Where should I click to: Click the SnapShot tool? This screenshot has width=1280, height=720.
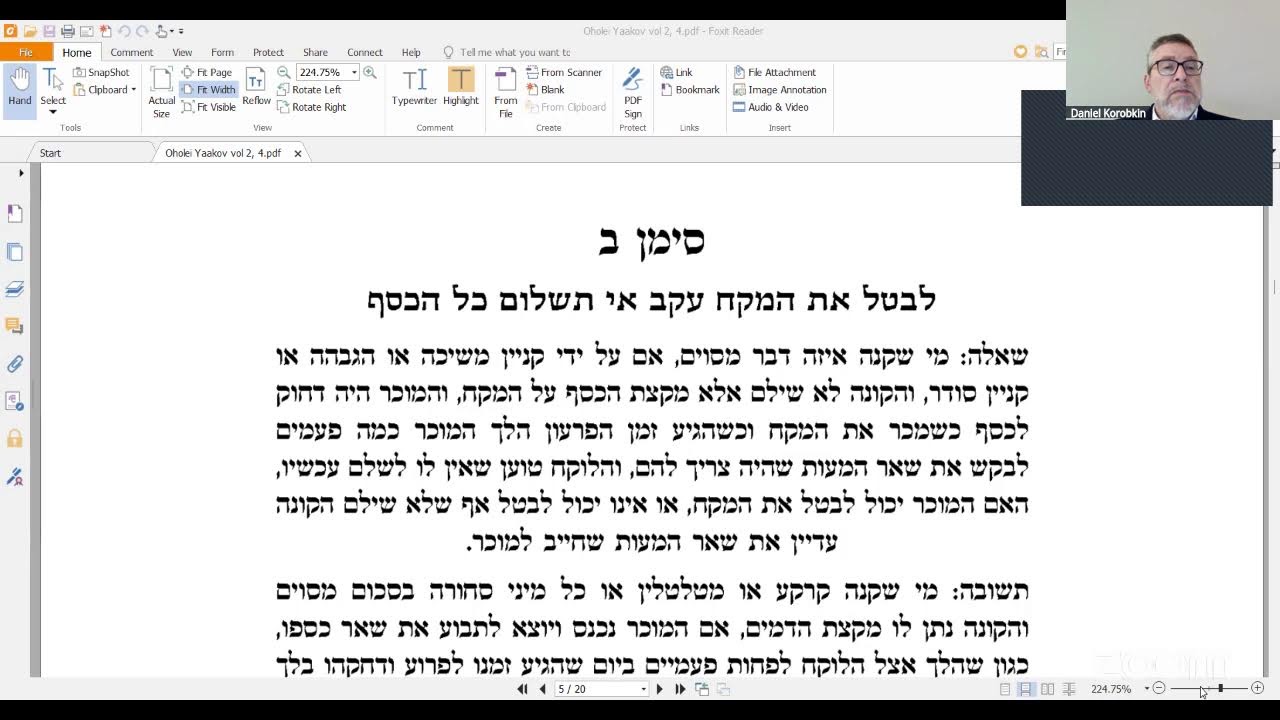pyautogui.click(x=101, y=72)
